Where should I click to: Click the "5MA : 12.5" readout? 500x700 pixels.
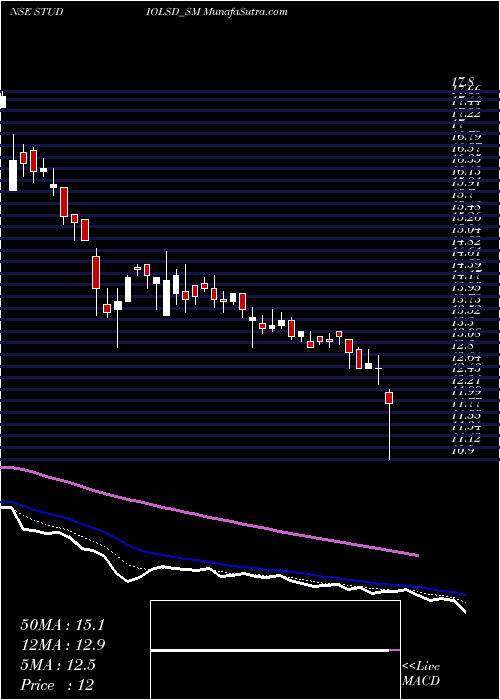pyautogui.click(x=57, y=664)
